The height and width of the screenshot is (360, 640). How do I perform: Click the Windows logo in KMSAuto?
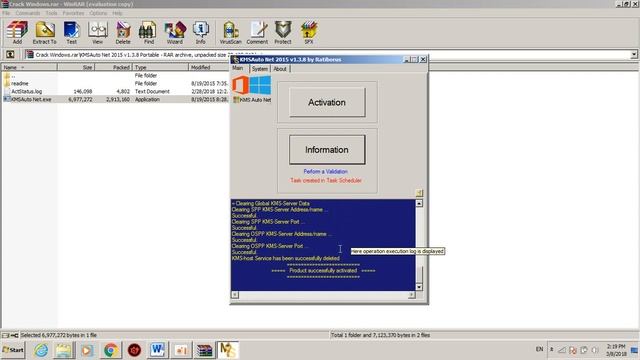pyautogui.click(x=260, y=85)
